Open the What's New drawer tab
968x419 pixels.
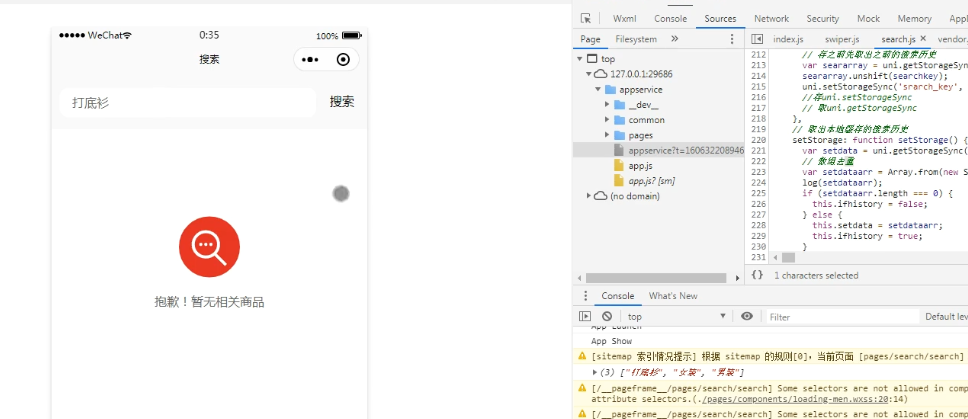pyautogui.click(x=673, y=296)
